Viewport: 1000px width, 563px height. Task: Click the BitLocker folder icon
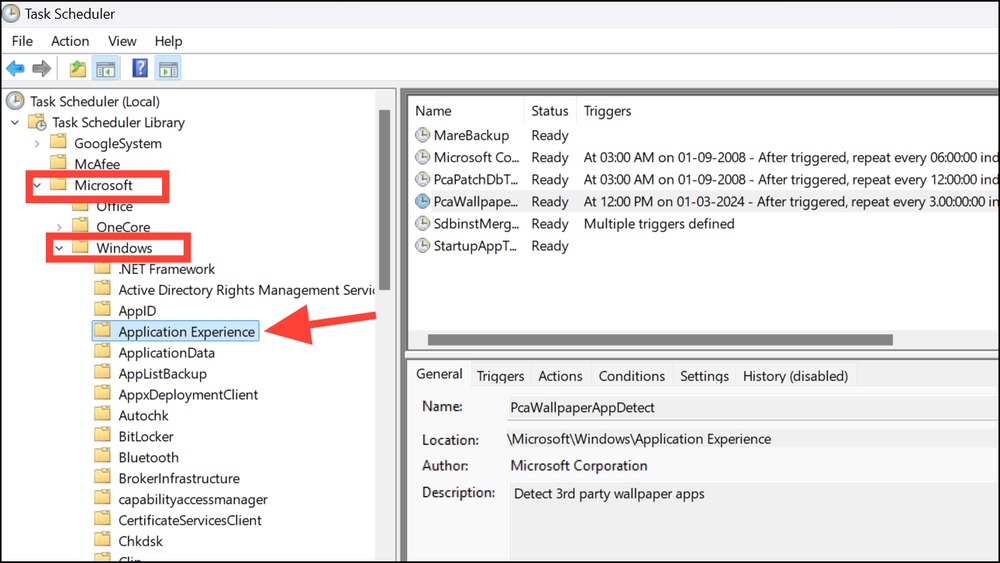pos(102,435)
